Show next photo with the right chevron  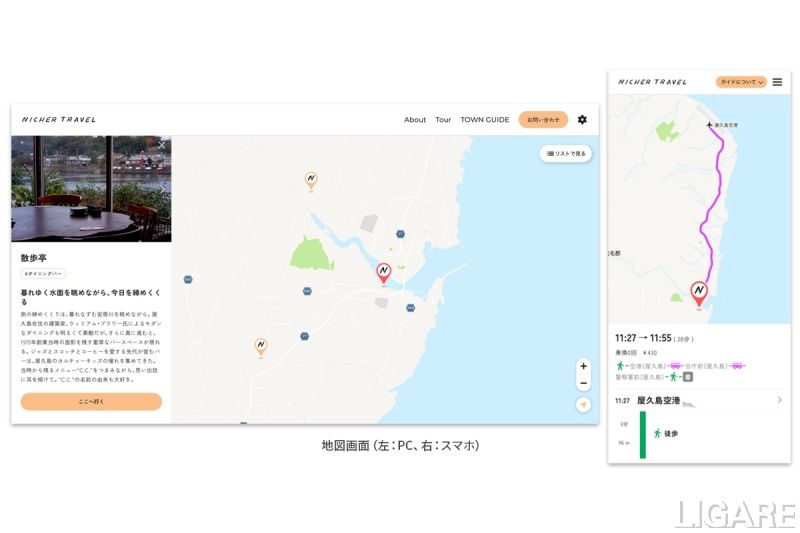click(162, 187)
